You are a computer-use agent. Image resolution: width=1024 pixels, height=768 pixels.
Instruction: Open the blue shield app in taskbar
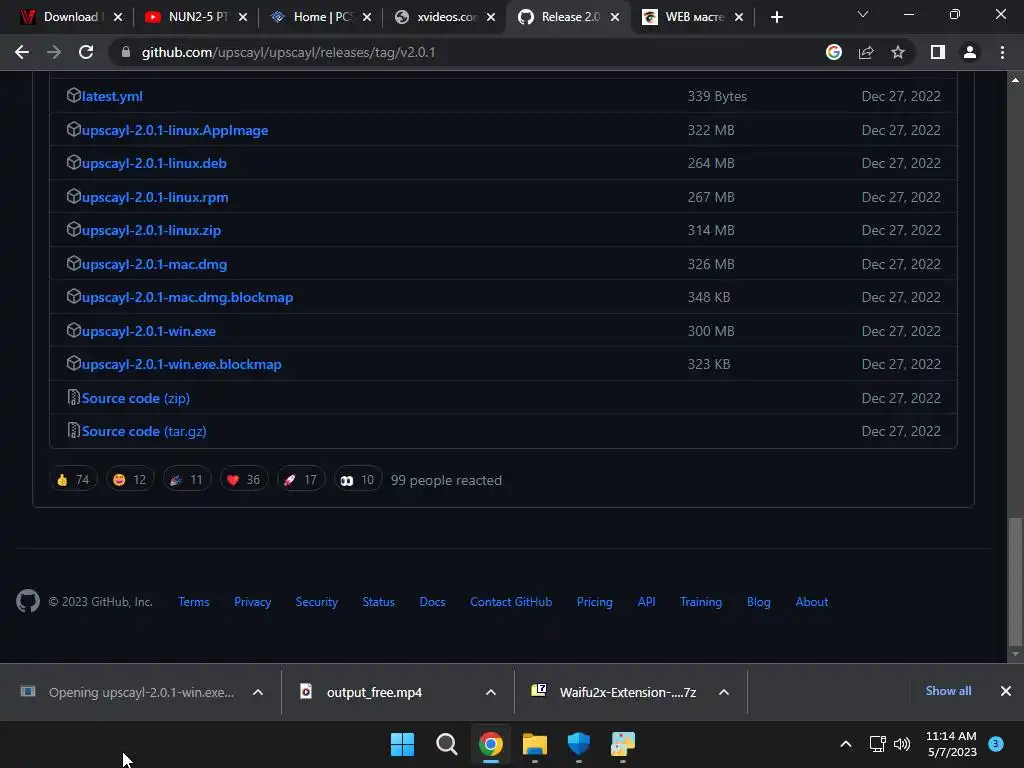click(x=579, y=744)
